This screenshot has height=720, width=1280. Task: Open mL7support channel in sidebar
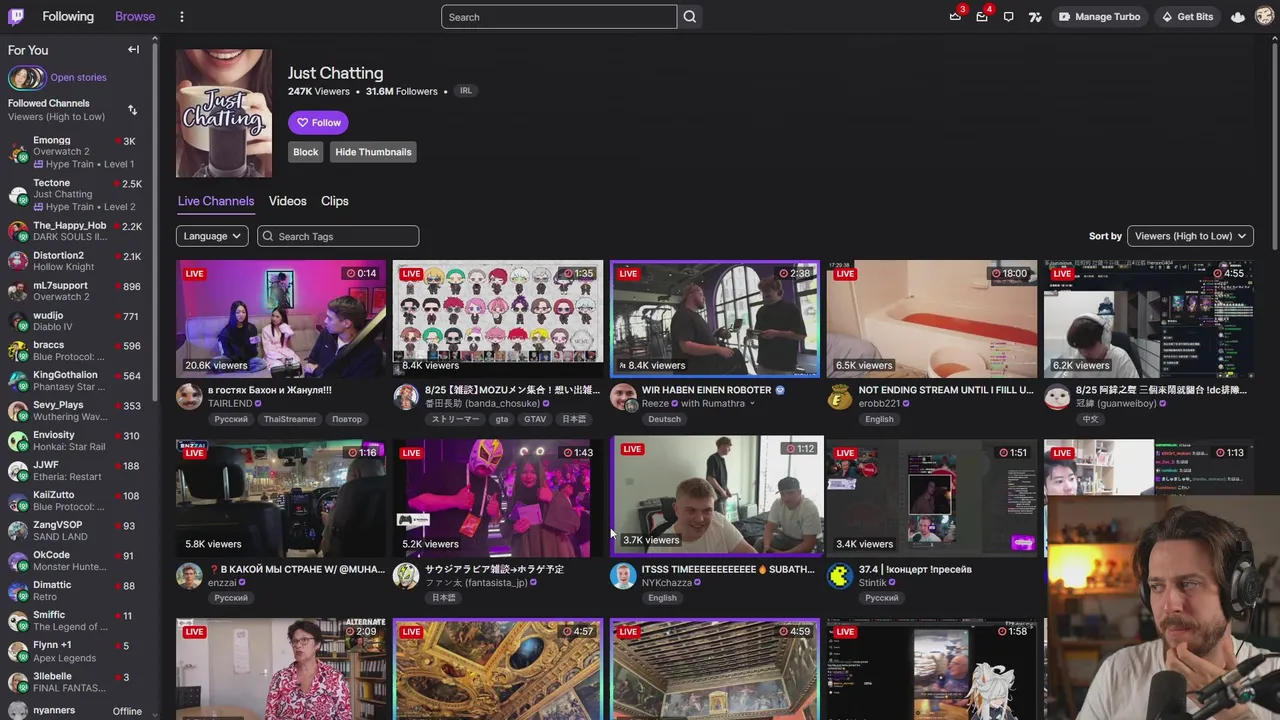click(x=75, y=291)
